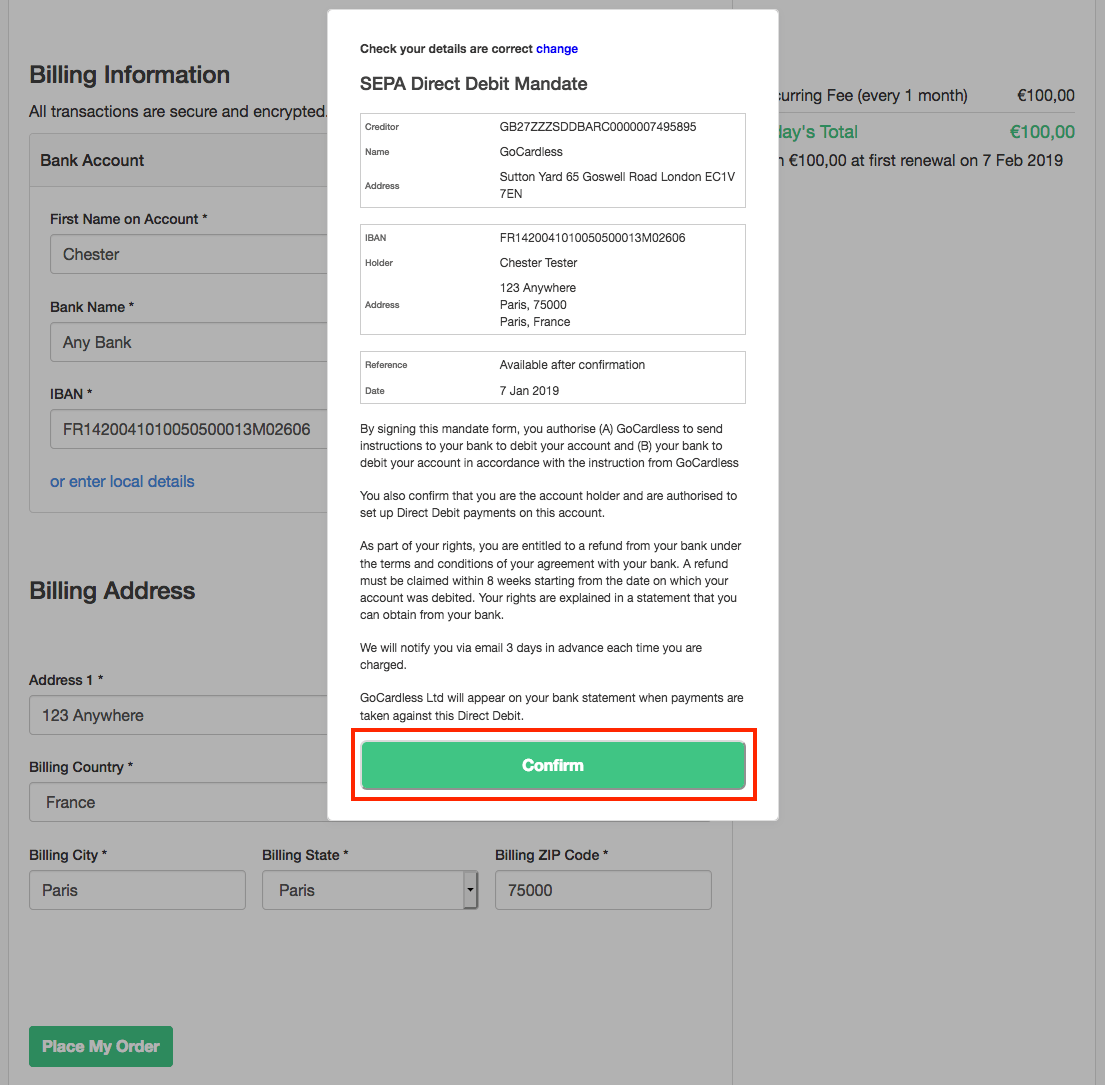
Task: Open the Billing Country dropdown showing France
Action: (180, 802)
